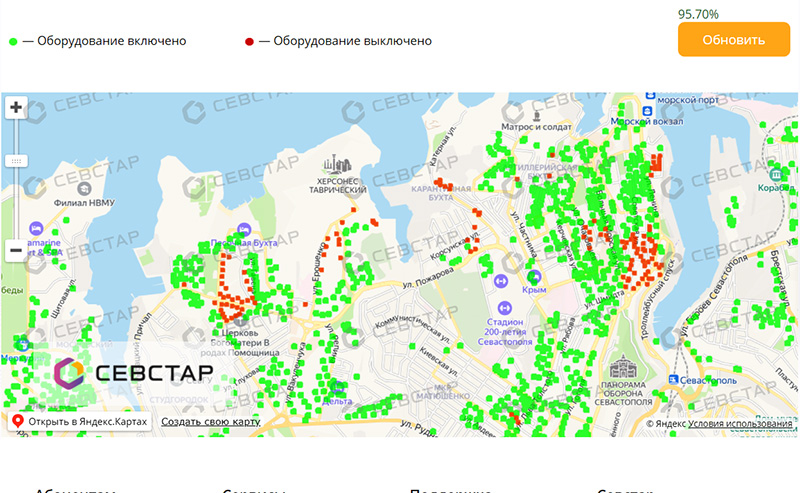Viewport: 800px width, 493px height.
Task: Click the ул. Ерошенко street label
Action: coord(317,268)
